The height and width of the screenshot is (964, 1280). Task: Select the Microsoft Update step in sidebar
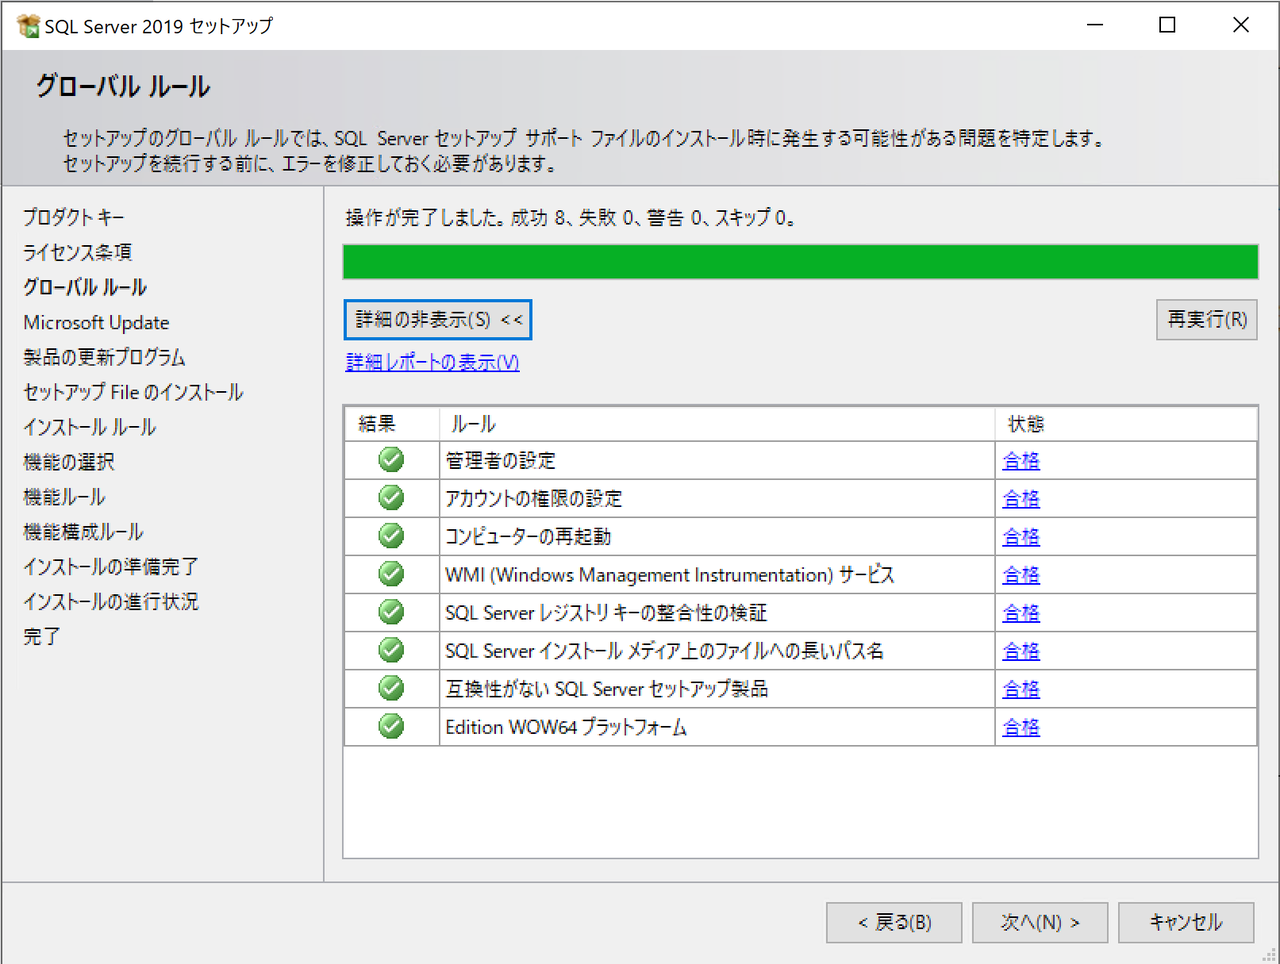(x=96, y=322)
